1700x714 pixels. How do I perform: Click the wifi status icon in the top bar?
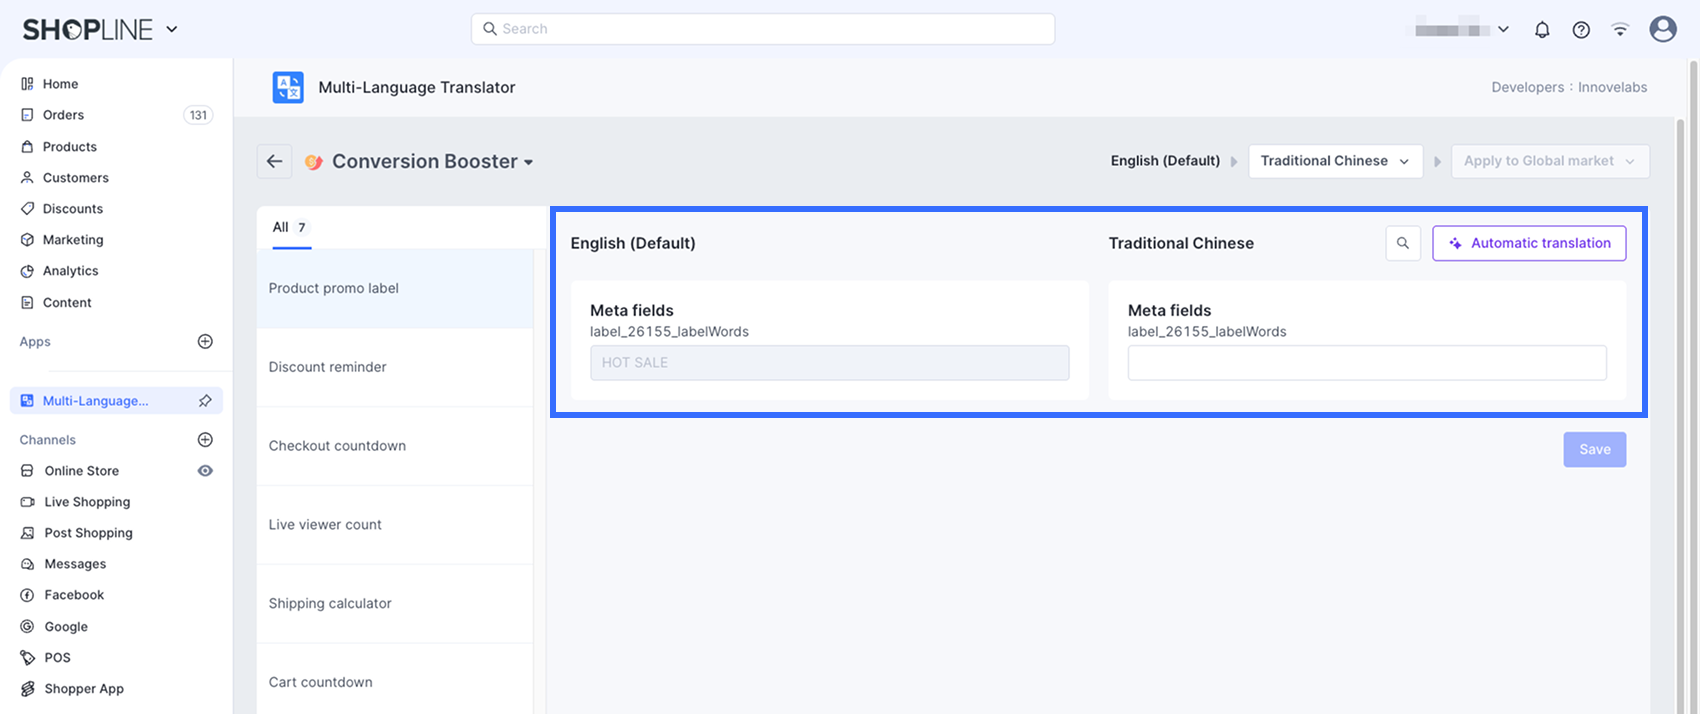pos(1620,30)
